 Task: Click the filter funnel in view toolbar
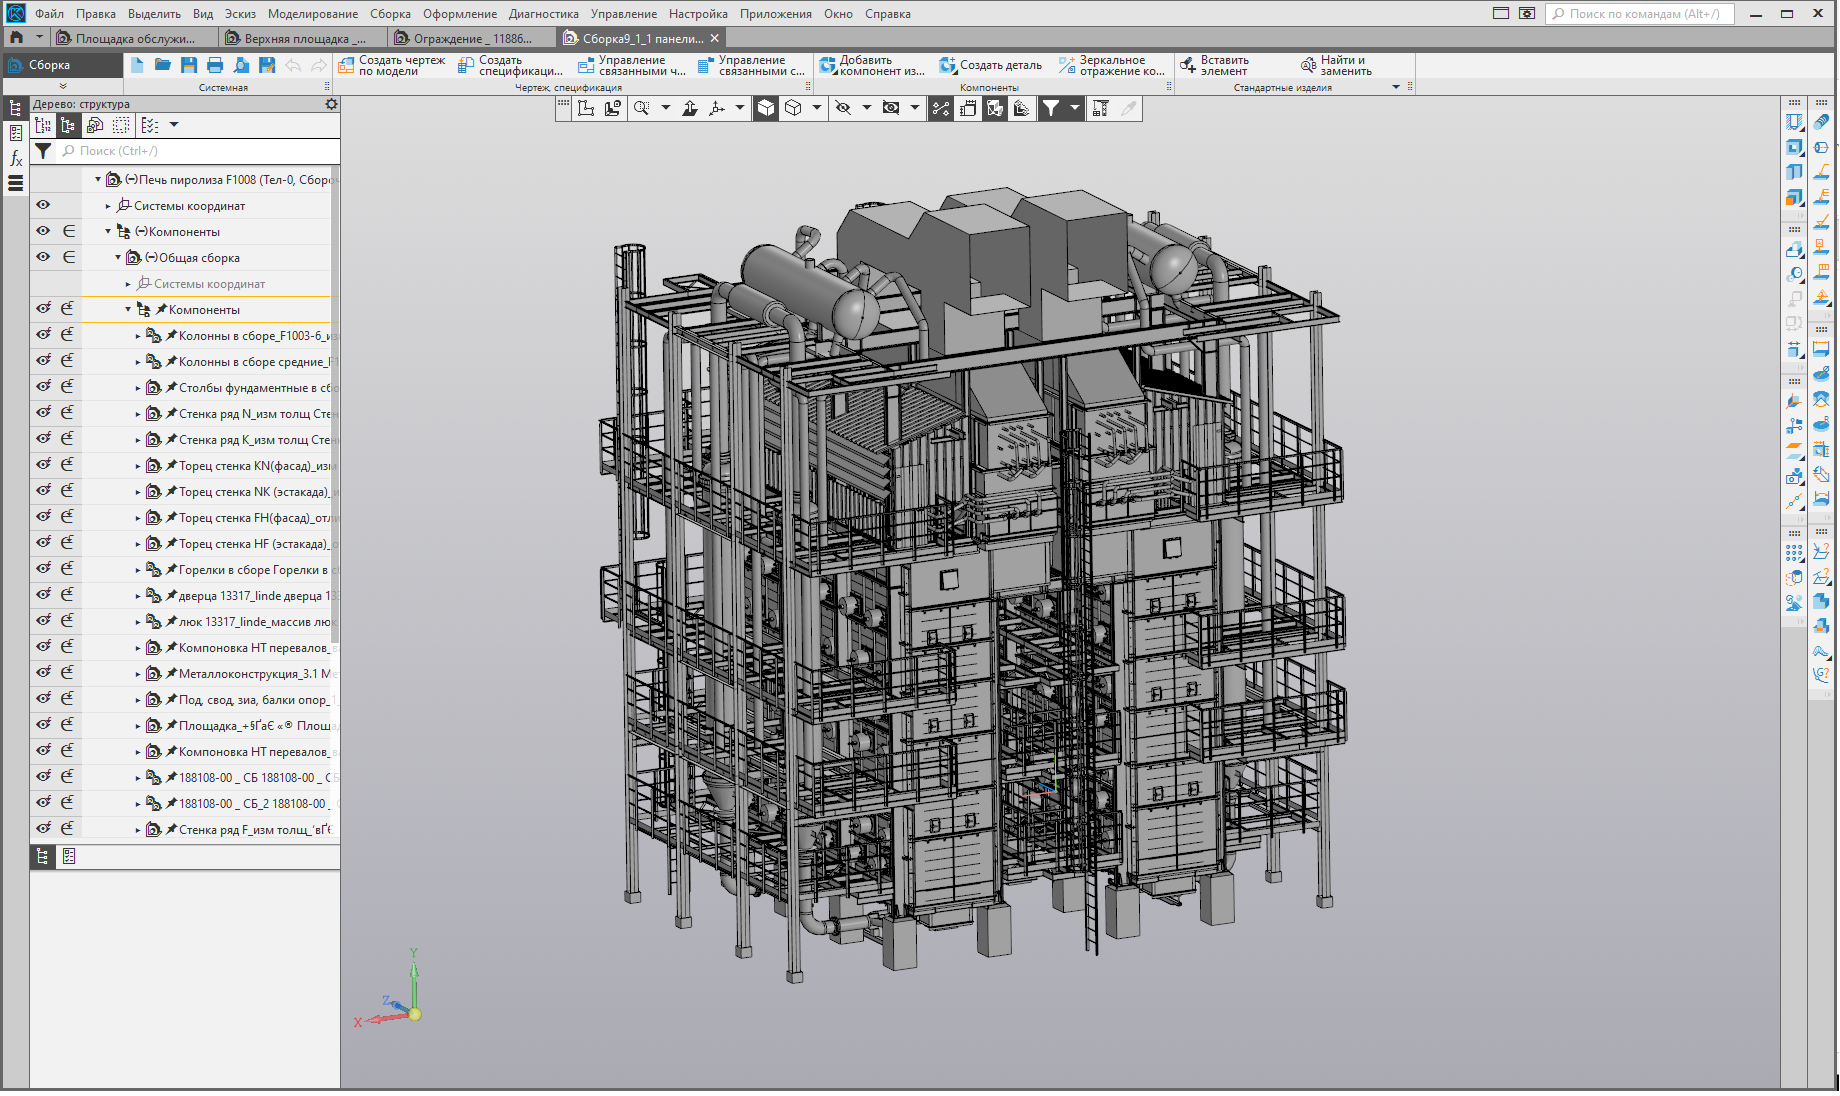1051,108
